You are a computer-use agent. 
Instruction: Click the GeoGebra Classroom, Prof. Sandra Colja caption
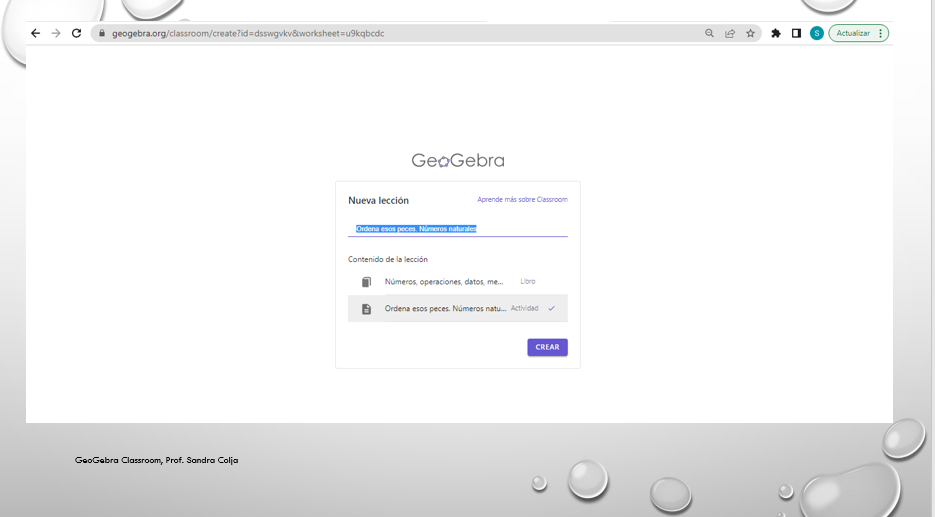[x=157, y=460]
